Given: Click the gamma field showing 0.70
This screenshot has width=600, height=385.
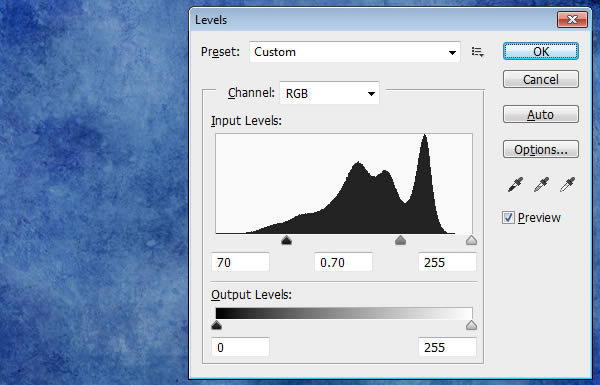Looking at the screenshot, I should pyautogui.click(x=343, y=263).
